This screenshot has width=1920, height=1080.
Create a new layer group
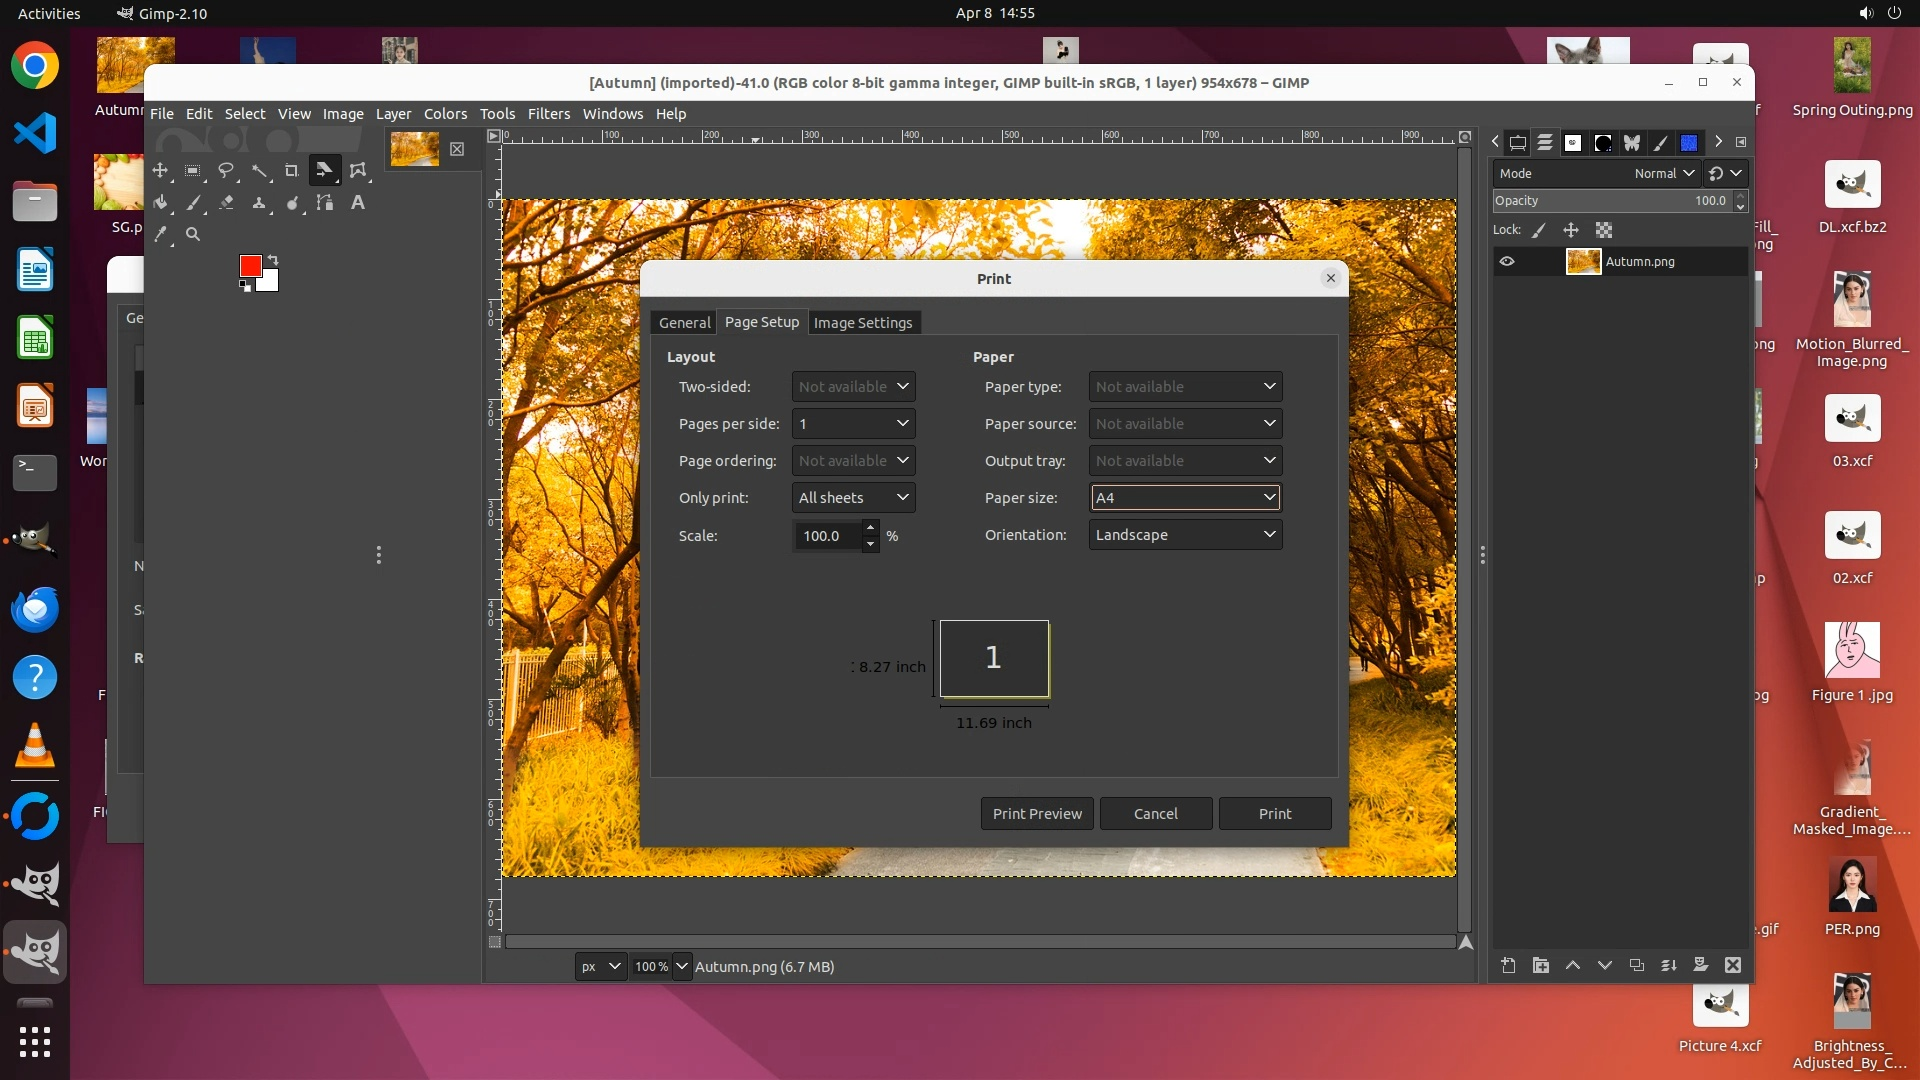click(x=1540, y=965)
